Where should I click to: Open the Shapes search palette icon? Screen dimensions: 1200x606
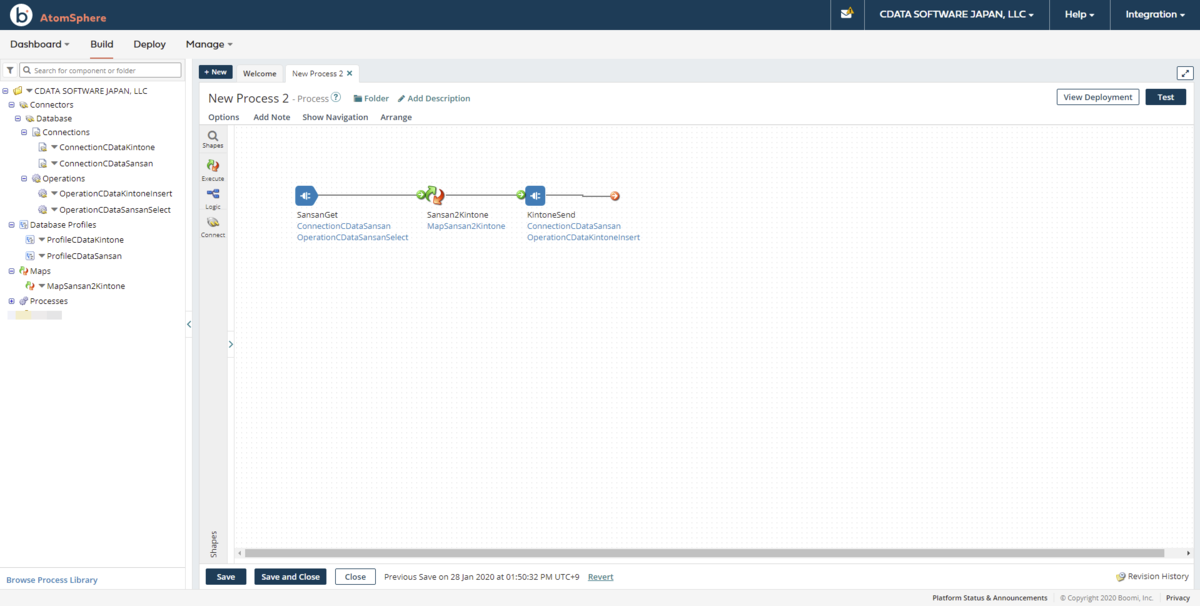tap(213, 138)
